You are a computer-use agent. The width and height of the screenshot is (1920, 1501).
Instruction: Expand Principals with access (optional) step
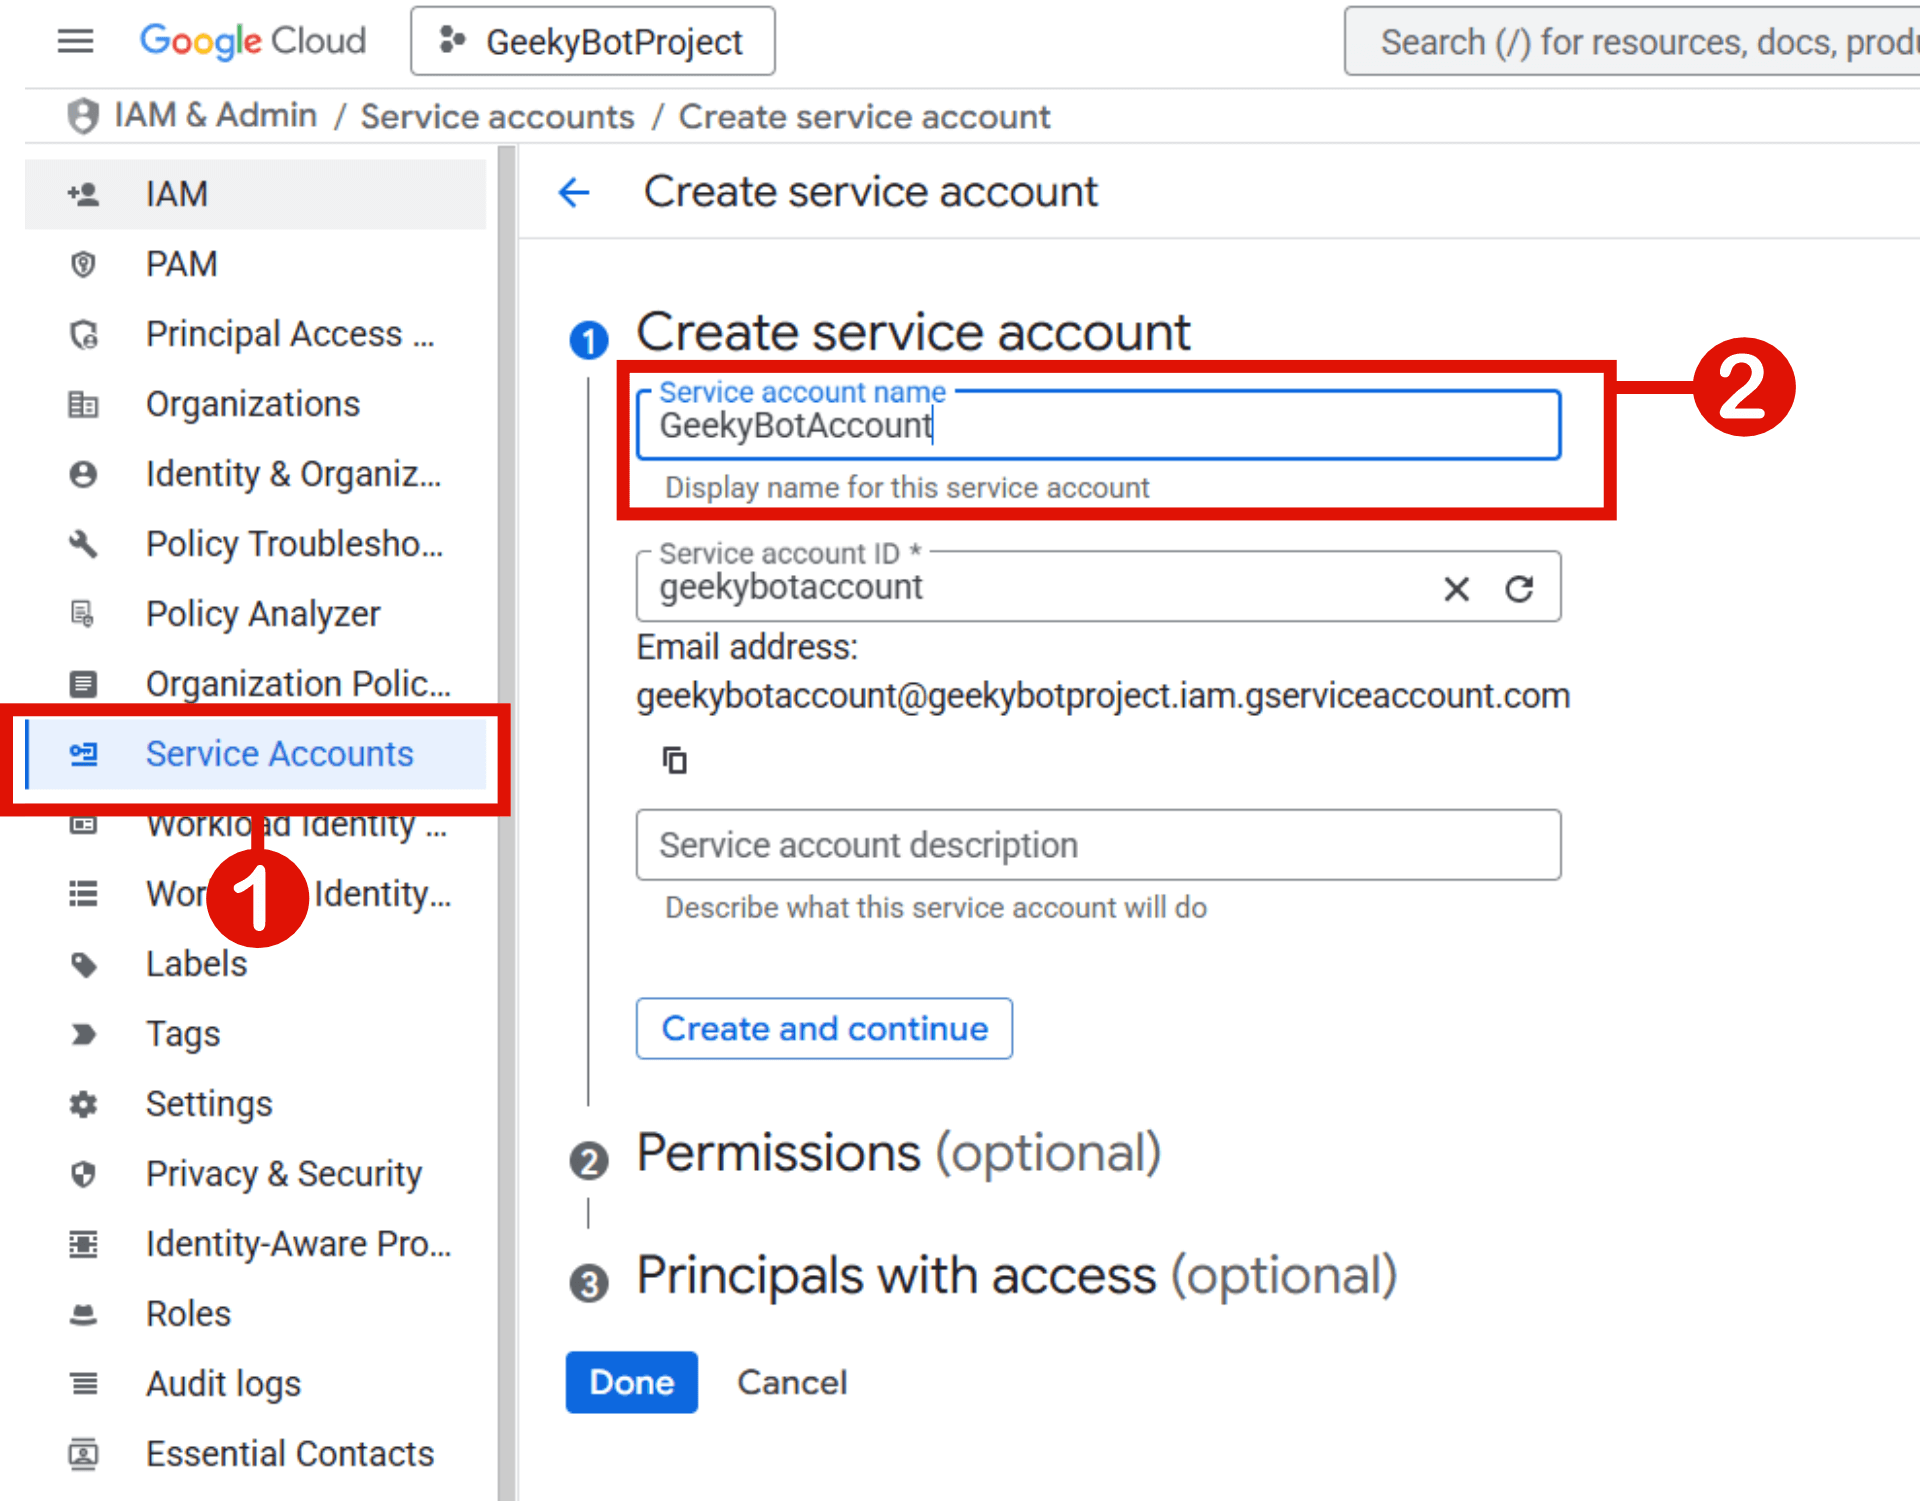coord(1016,1276)
